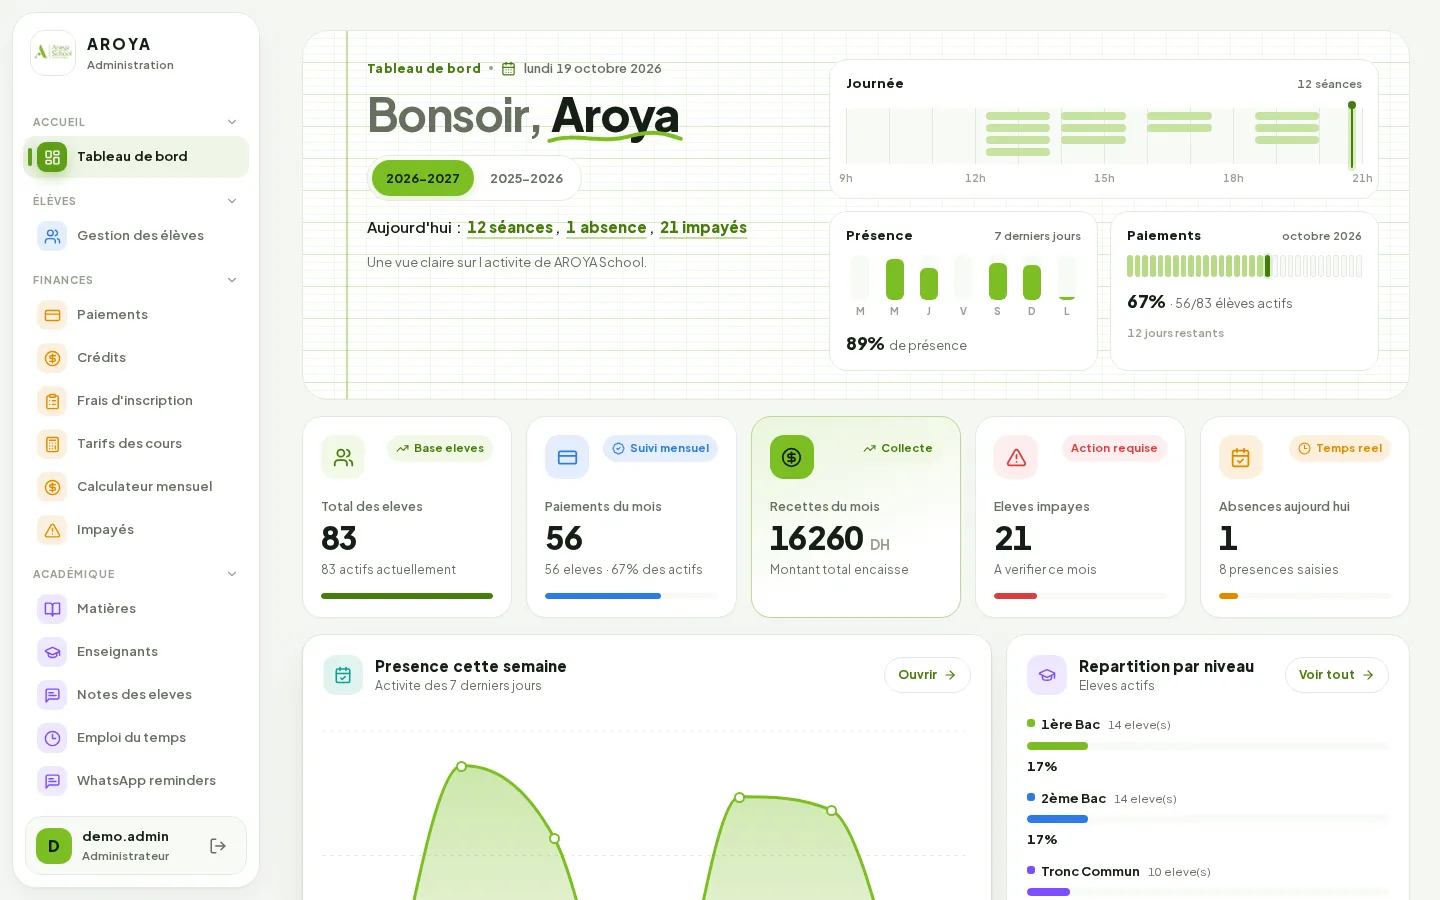Collapse the ACADÉMIQUE sidebar section
Image resolution: width=1440 pixels, height=900 pixels.
[x=232, y=574]
